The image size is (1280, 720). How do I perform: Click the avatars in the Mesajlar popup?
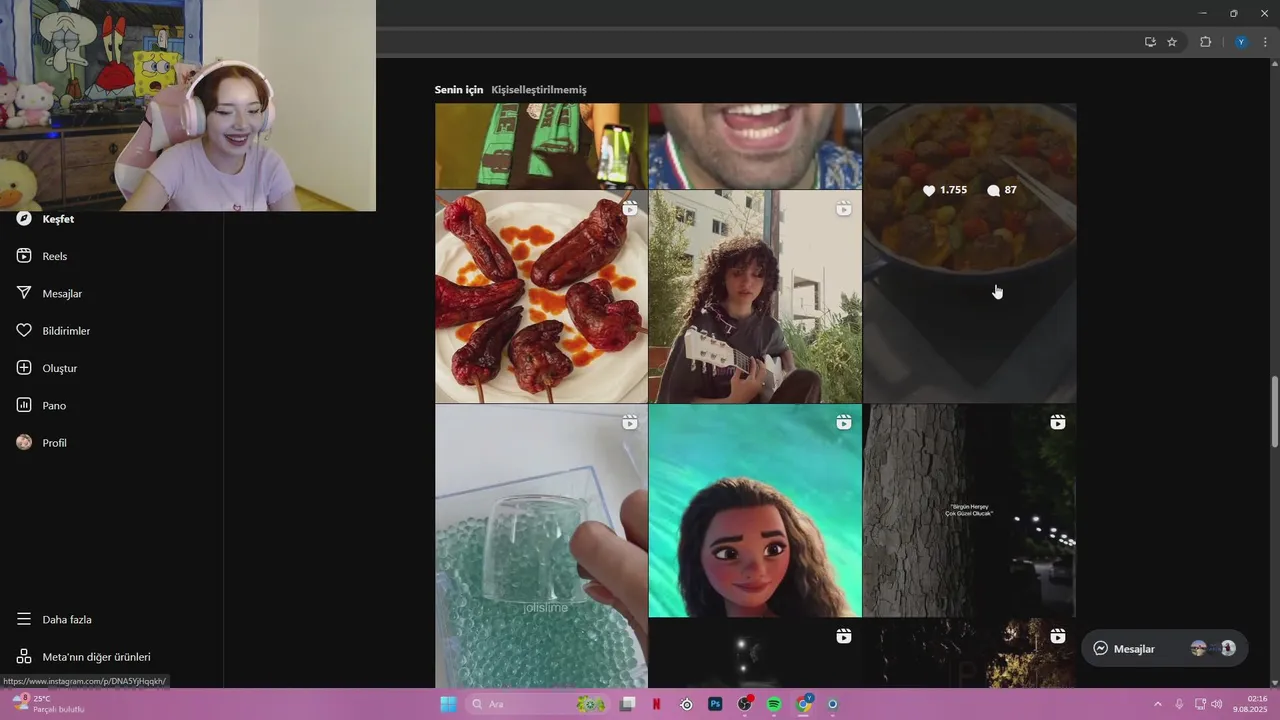click(1213, 649)
